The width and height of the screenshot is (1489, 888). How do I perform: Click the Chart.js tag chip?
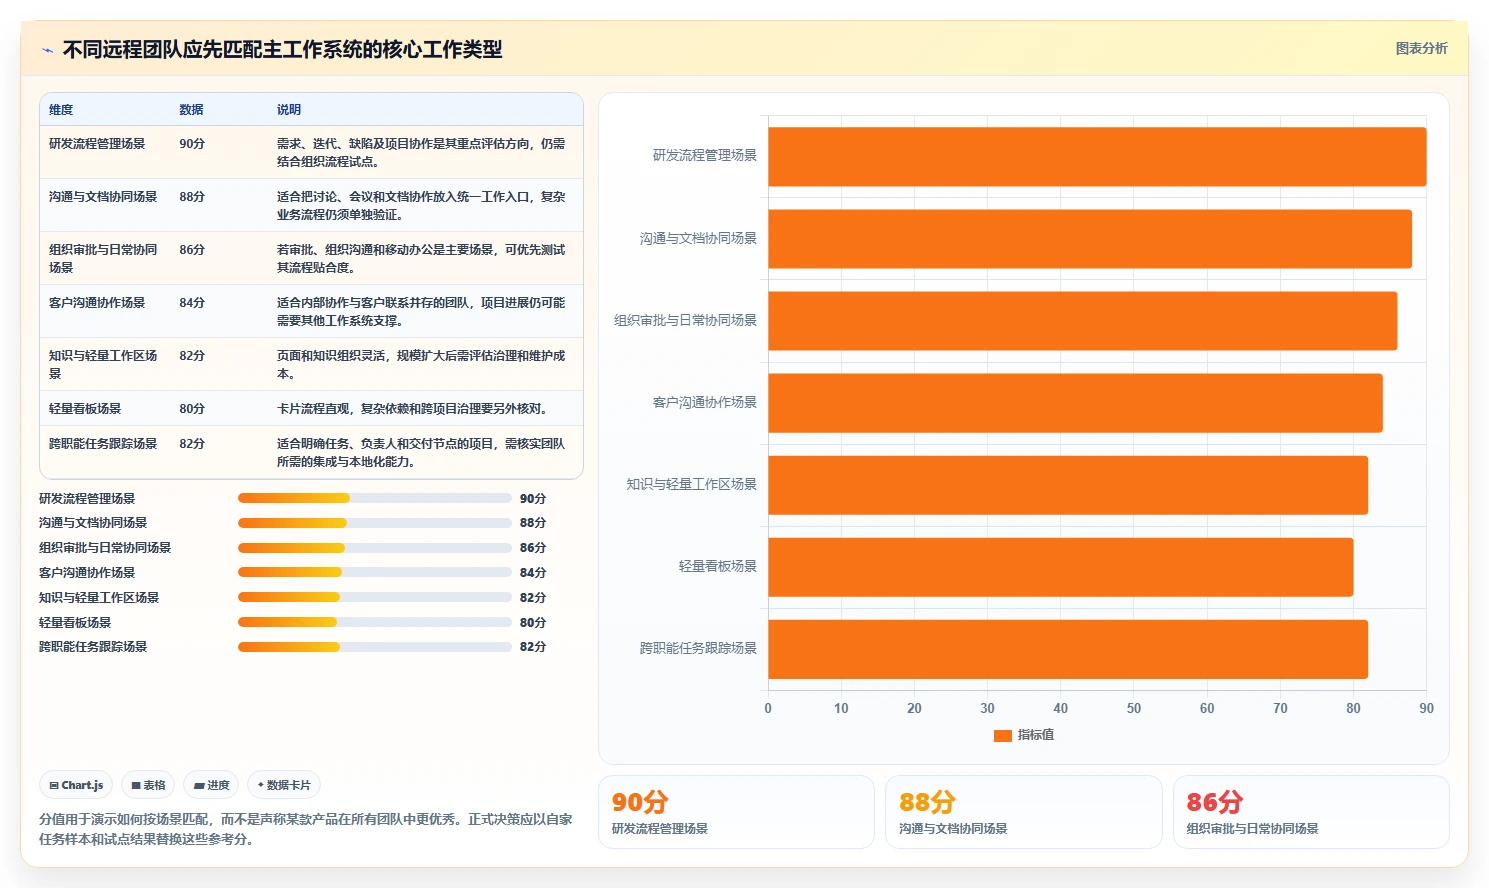[x=76, y=785]
